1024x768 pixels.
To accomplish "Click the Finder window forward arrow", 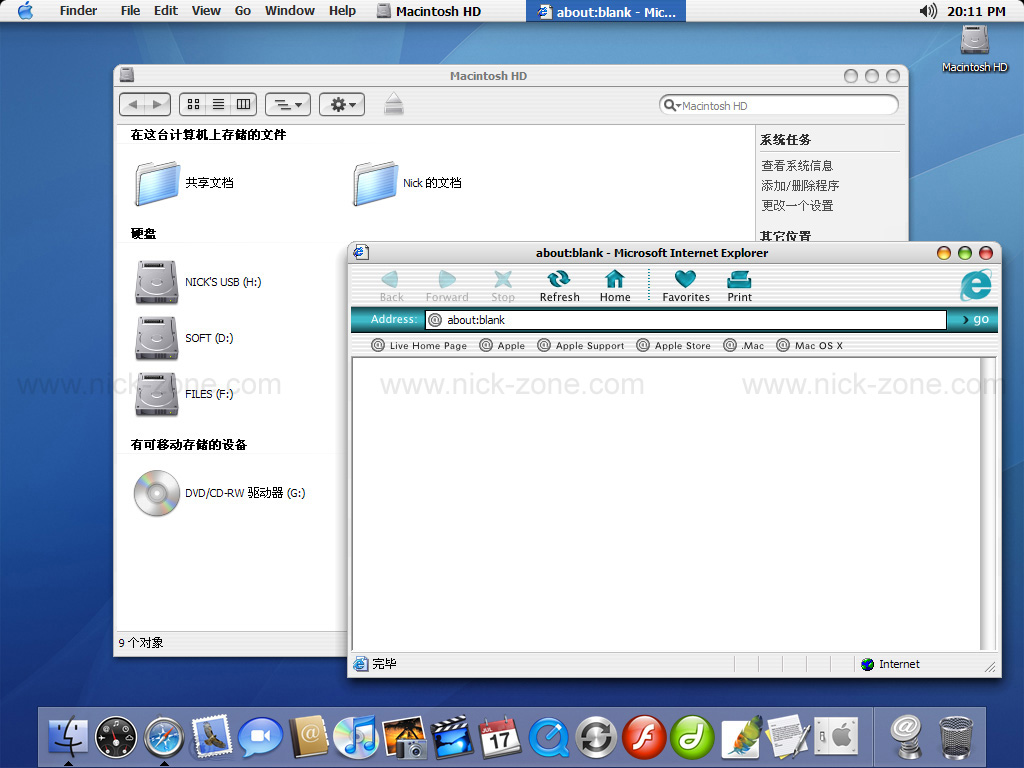I will coord(157,104).
